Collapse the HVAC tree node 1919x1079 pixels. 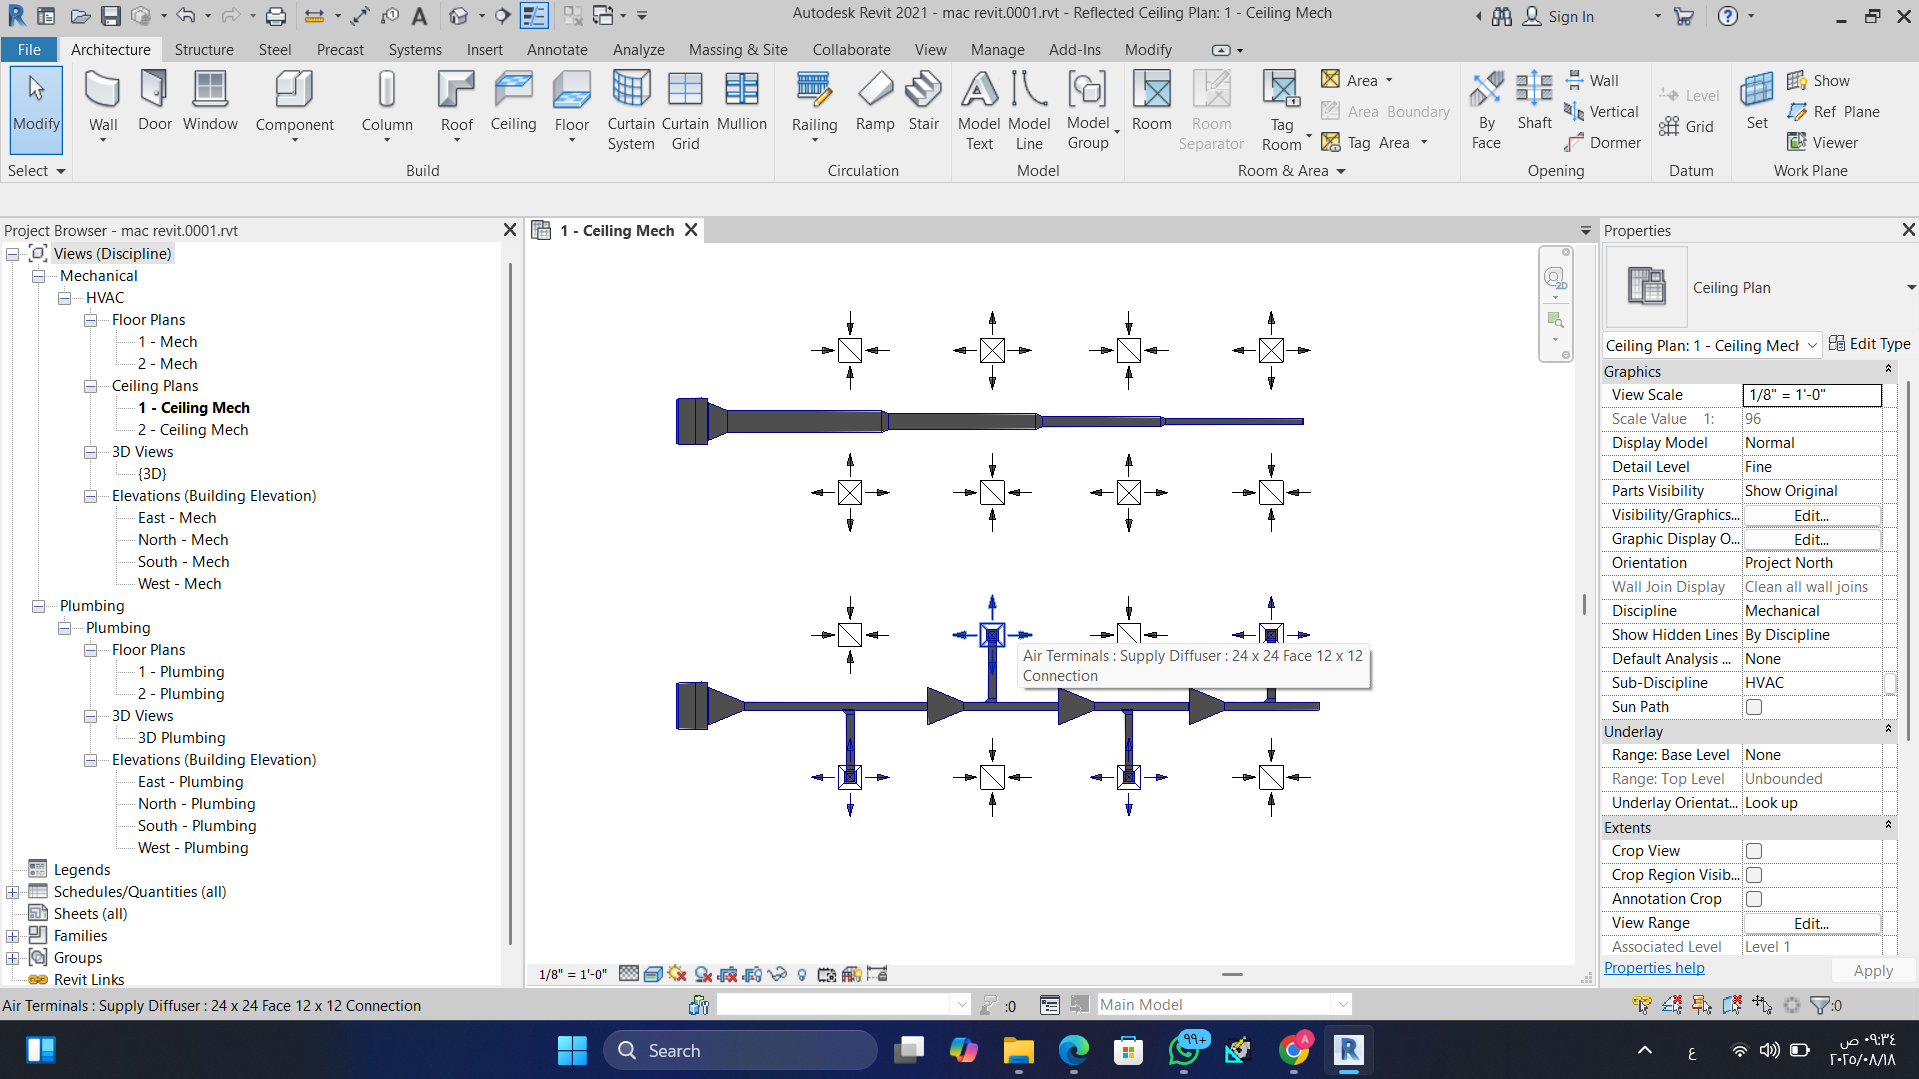[x=64, y=298]
